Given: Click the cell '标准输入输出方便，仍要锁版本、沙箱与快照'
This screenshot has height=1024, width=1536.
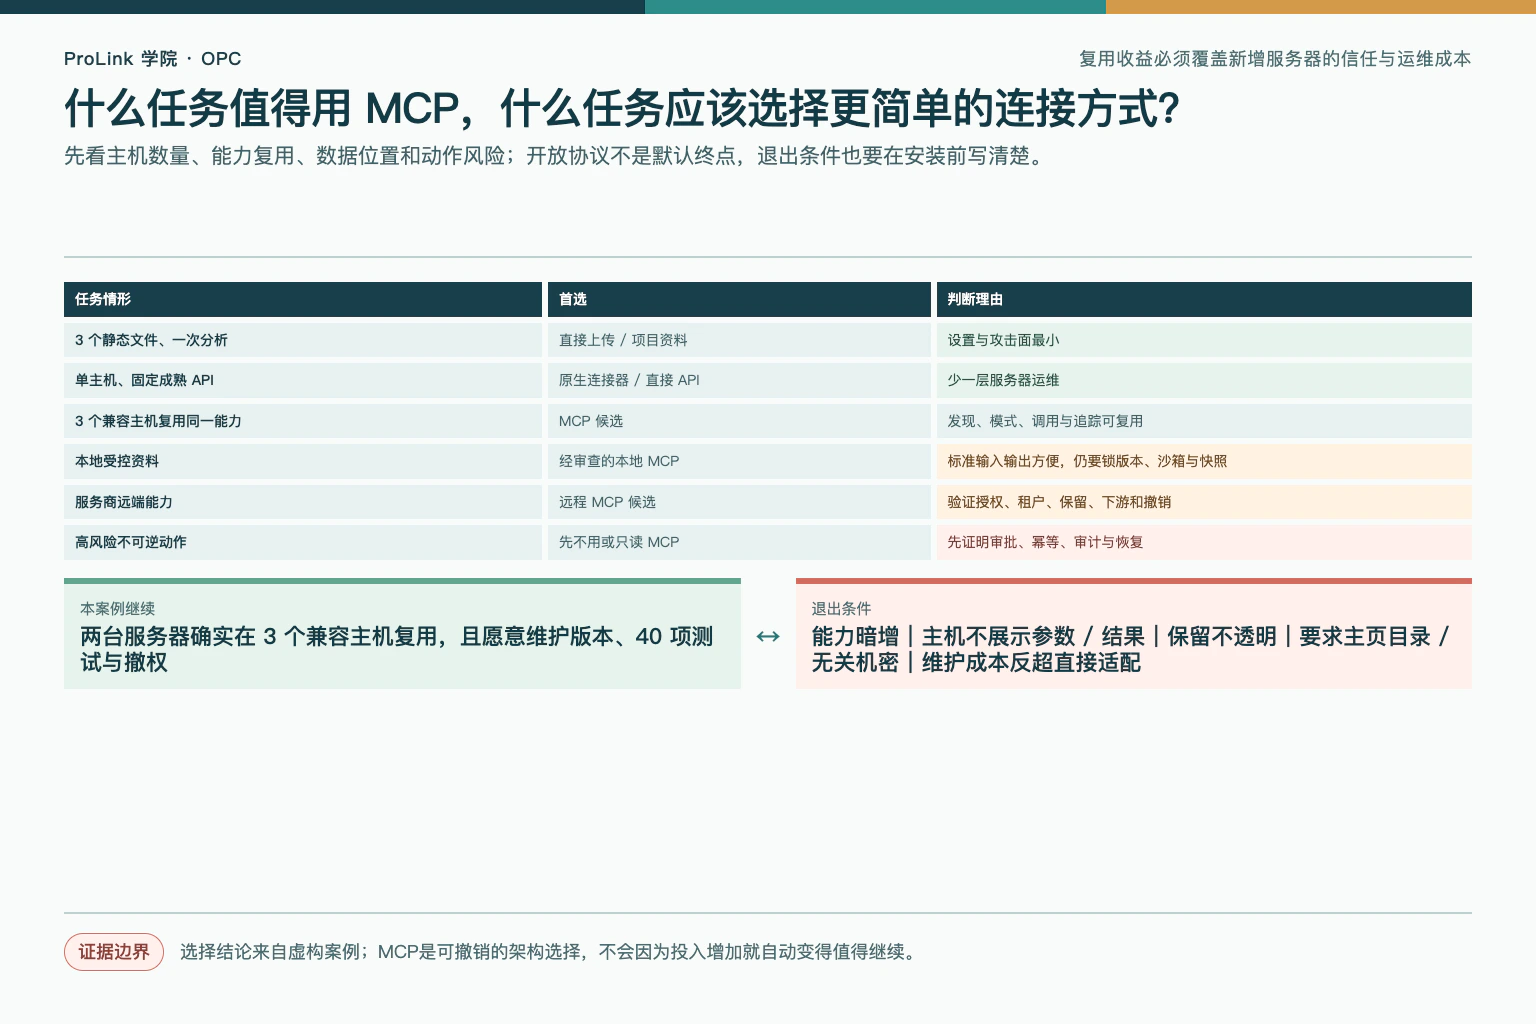Looking at the screenshot, I should [1204, 461].
